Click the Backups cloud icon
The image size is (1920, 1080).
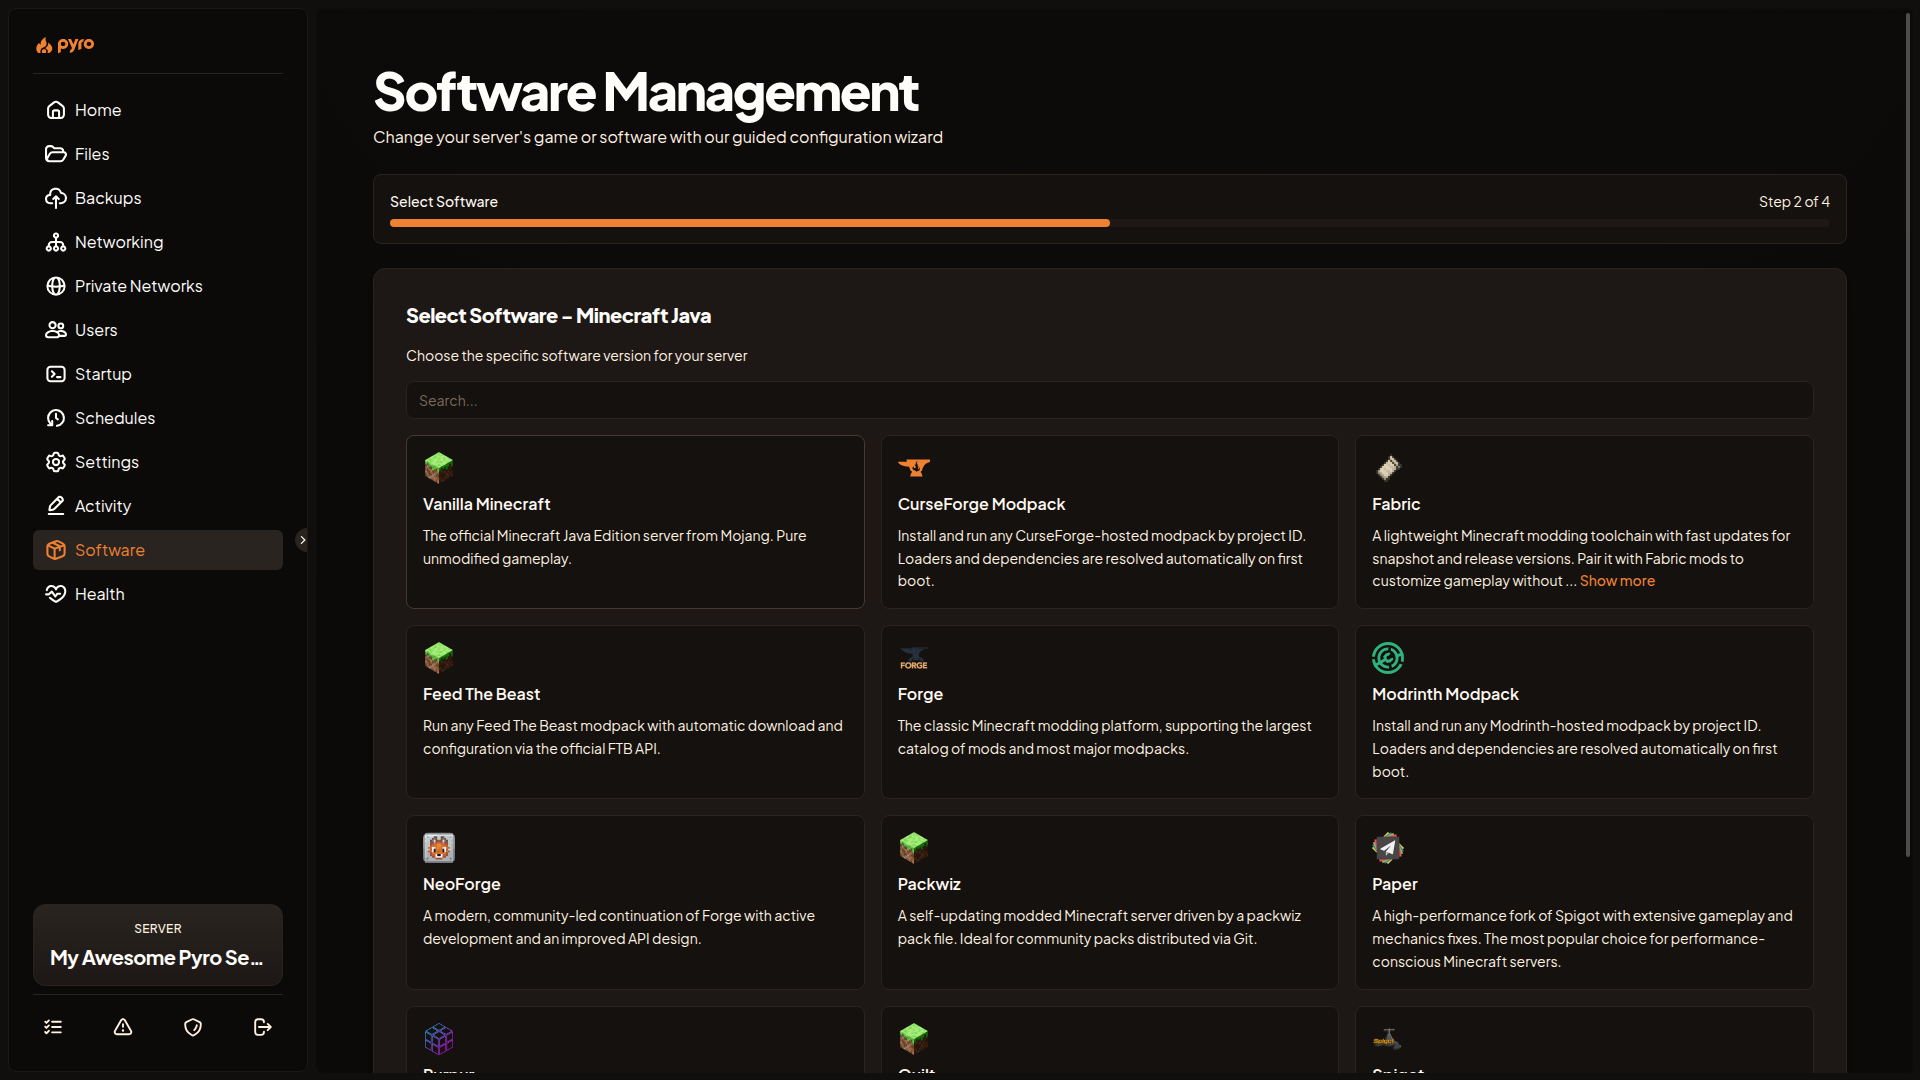coord(56,198)
